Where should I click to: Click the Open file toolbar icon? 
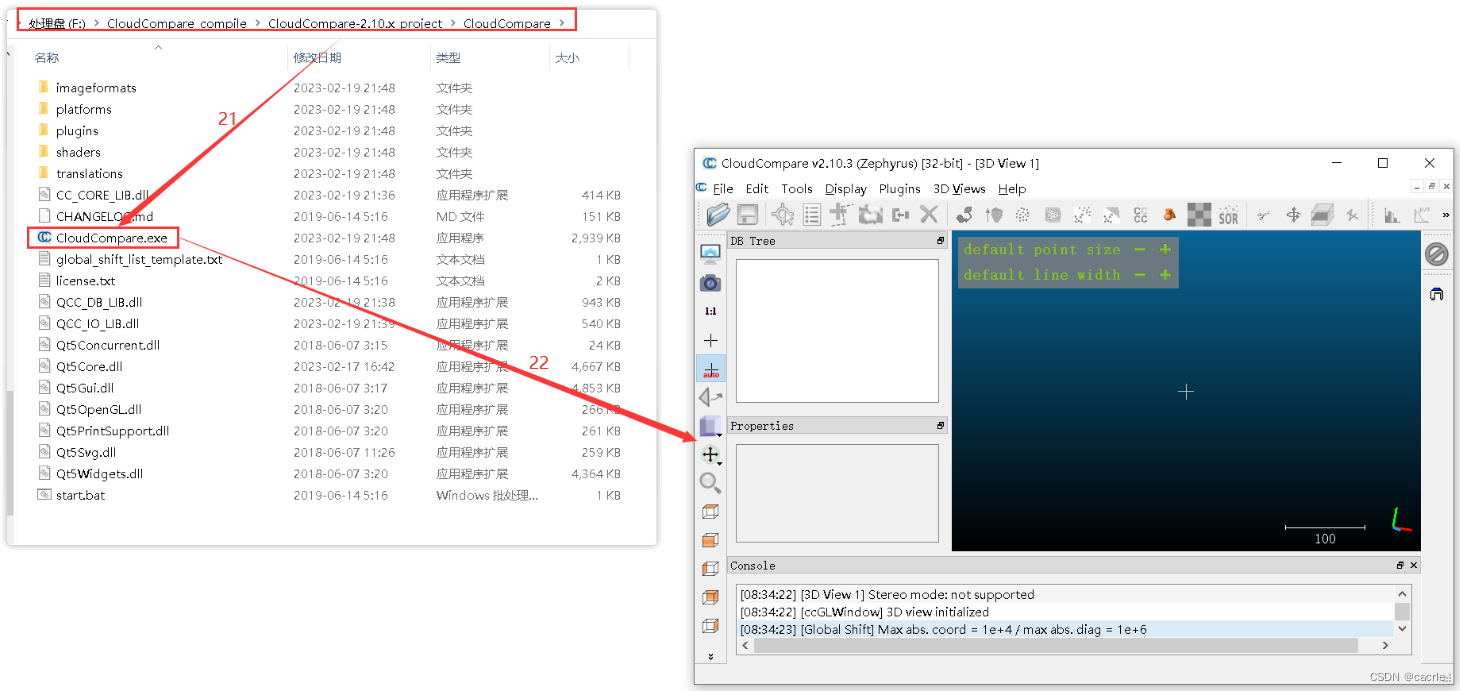tap(717, 214)
